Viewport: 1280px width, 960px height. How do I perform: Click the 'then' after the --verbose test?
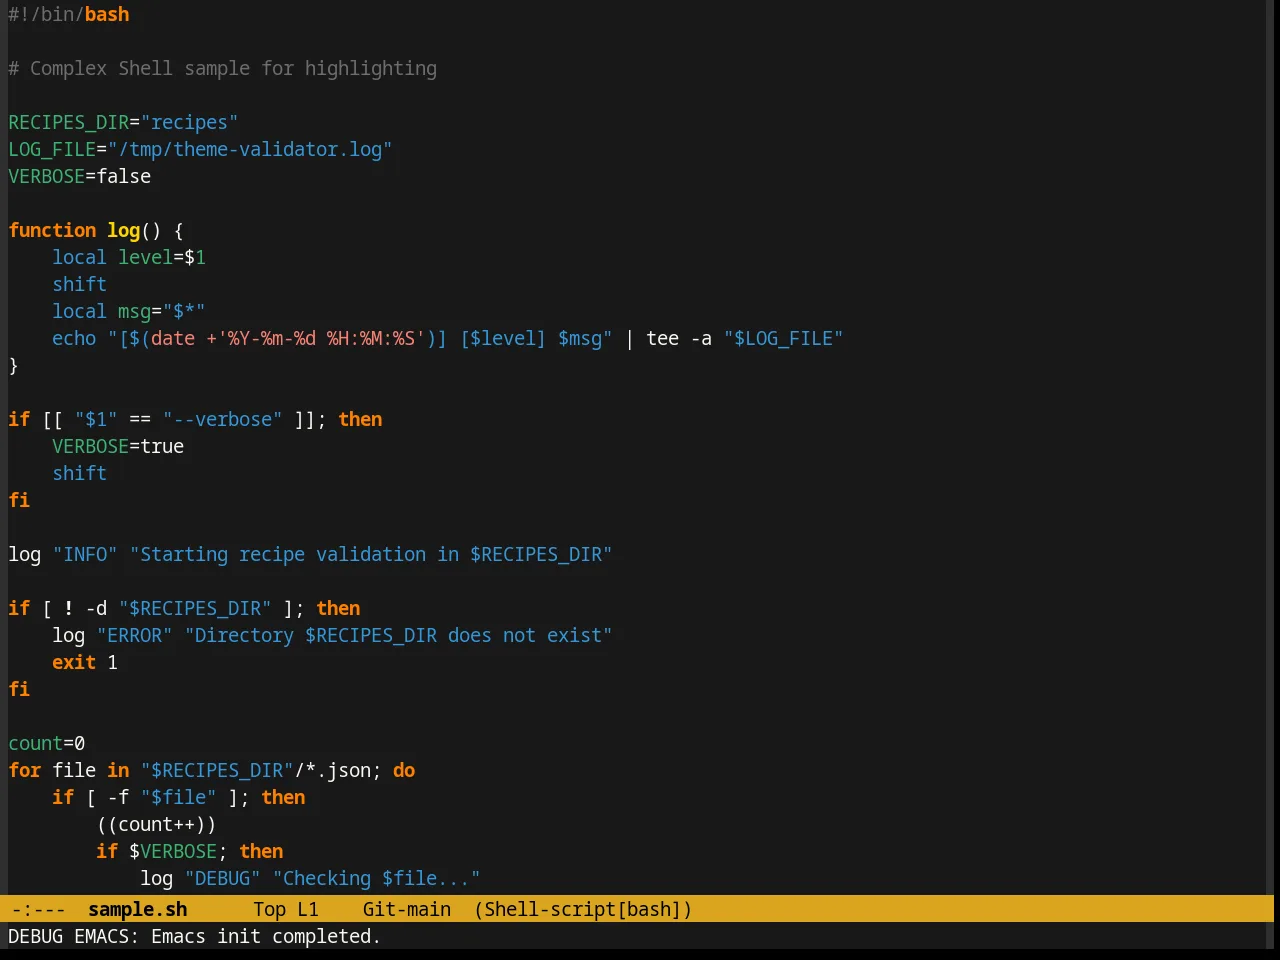[360, 419]
